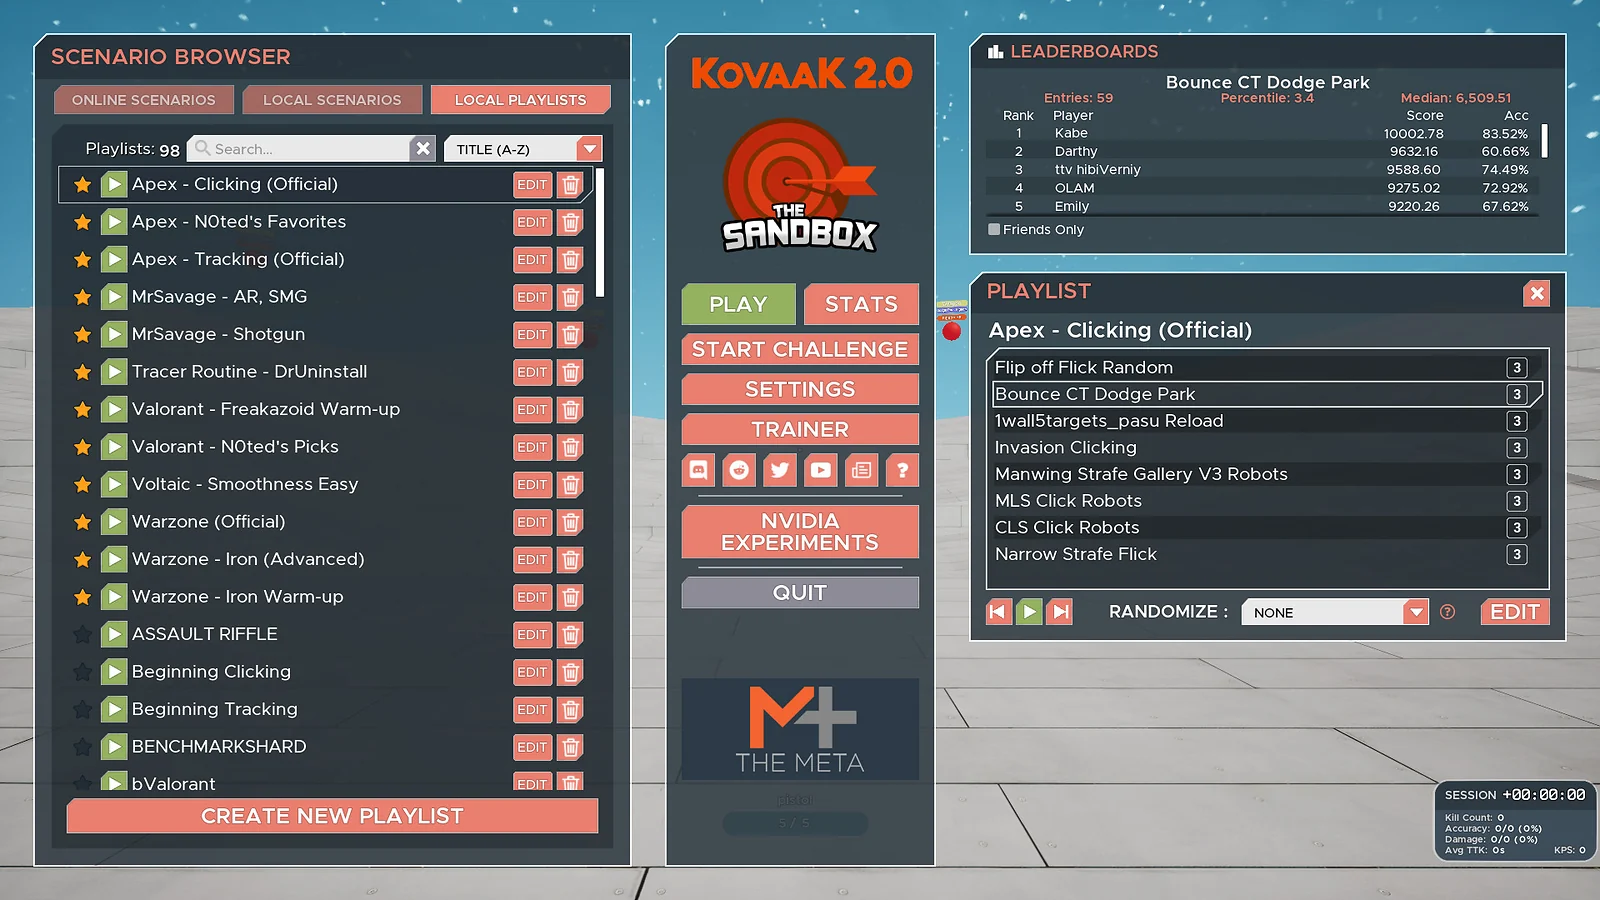
Task: Unfavorite Apex - Clicking (Official) star
Action: [83, 185]
